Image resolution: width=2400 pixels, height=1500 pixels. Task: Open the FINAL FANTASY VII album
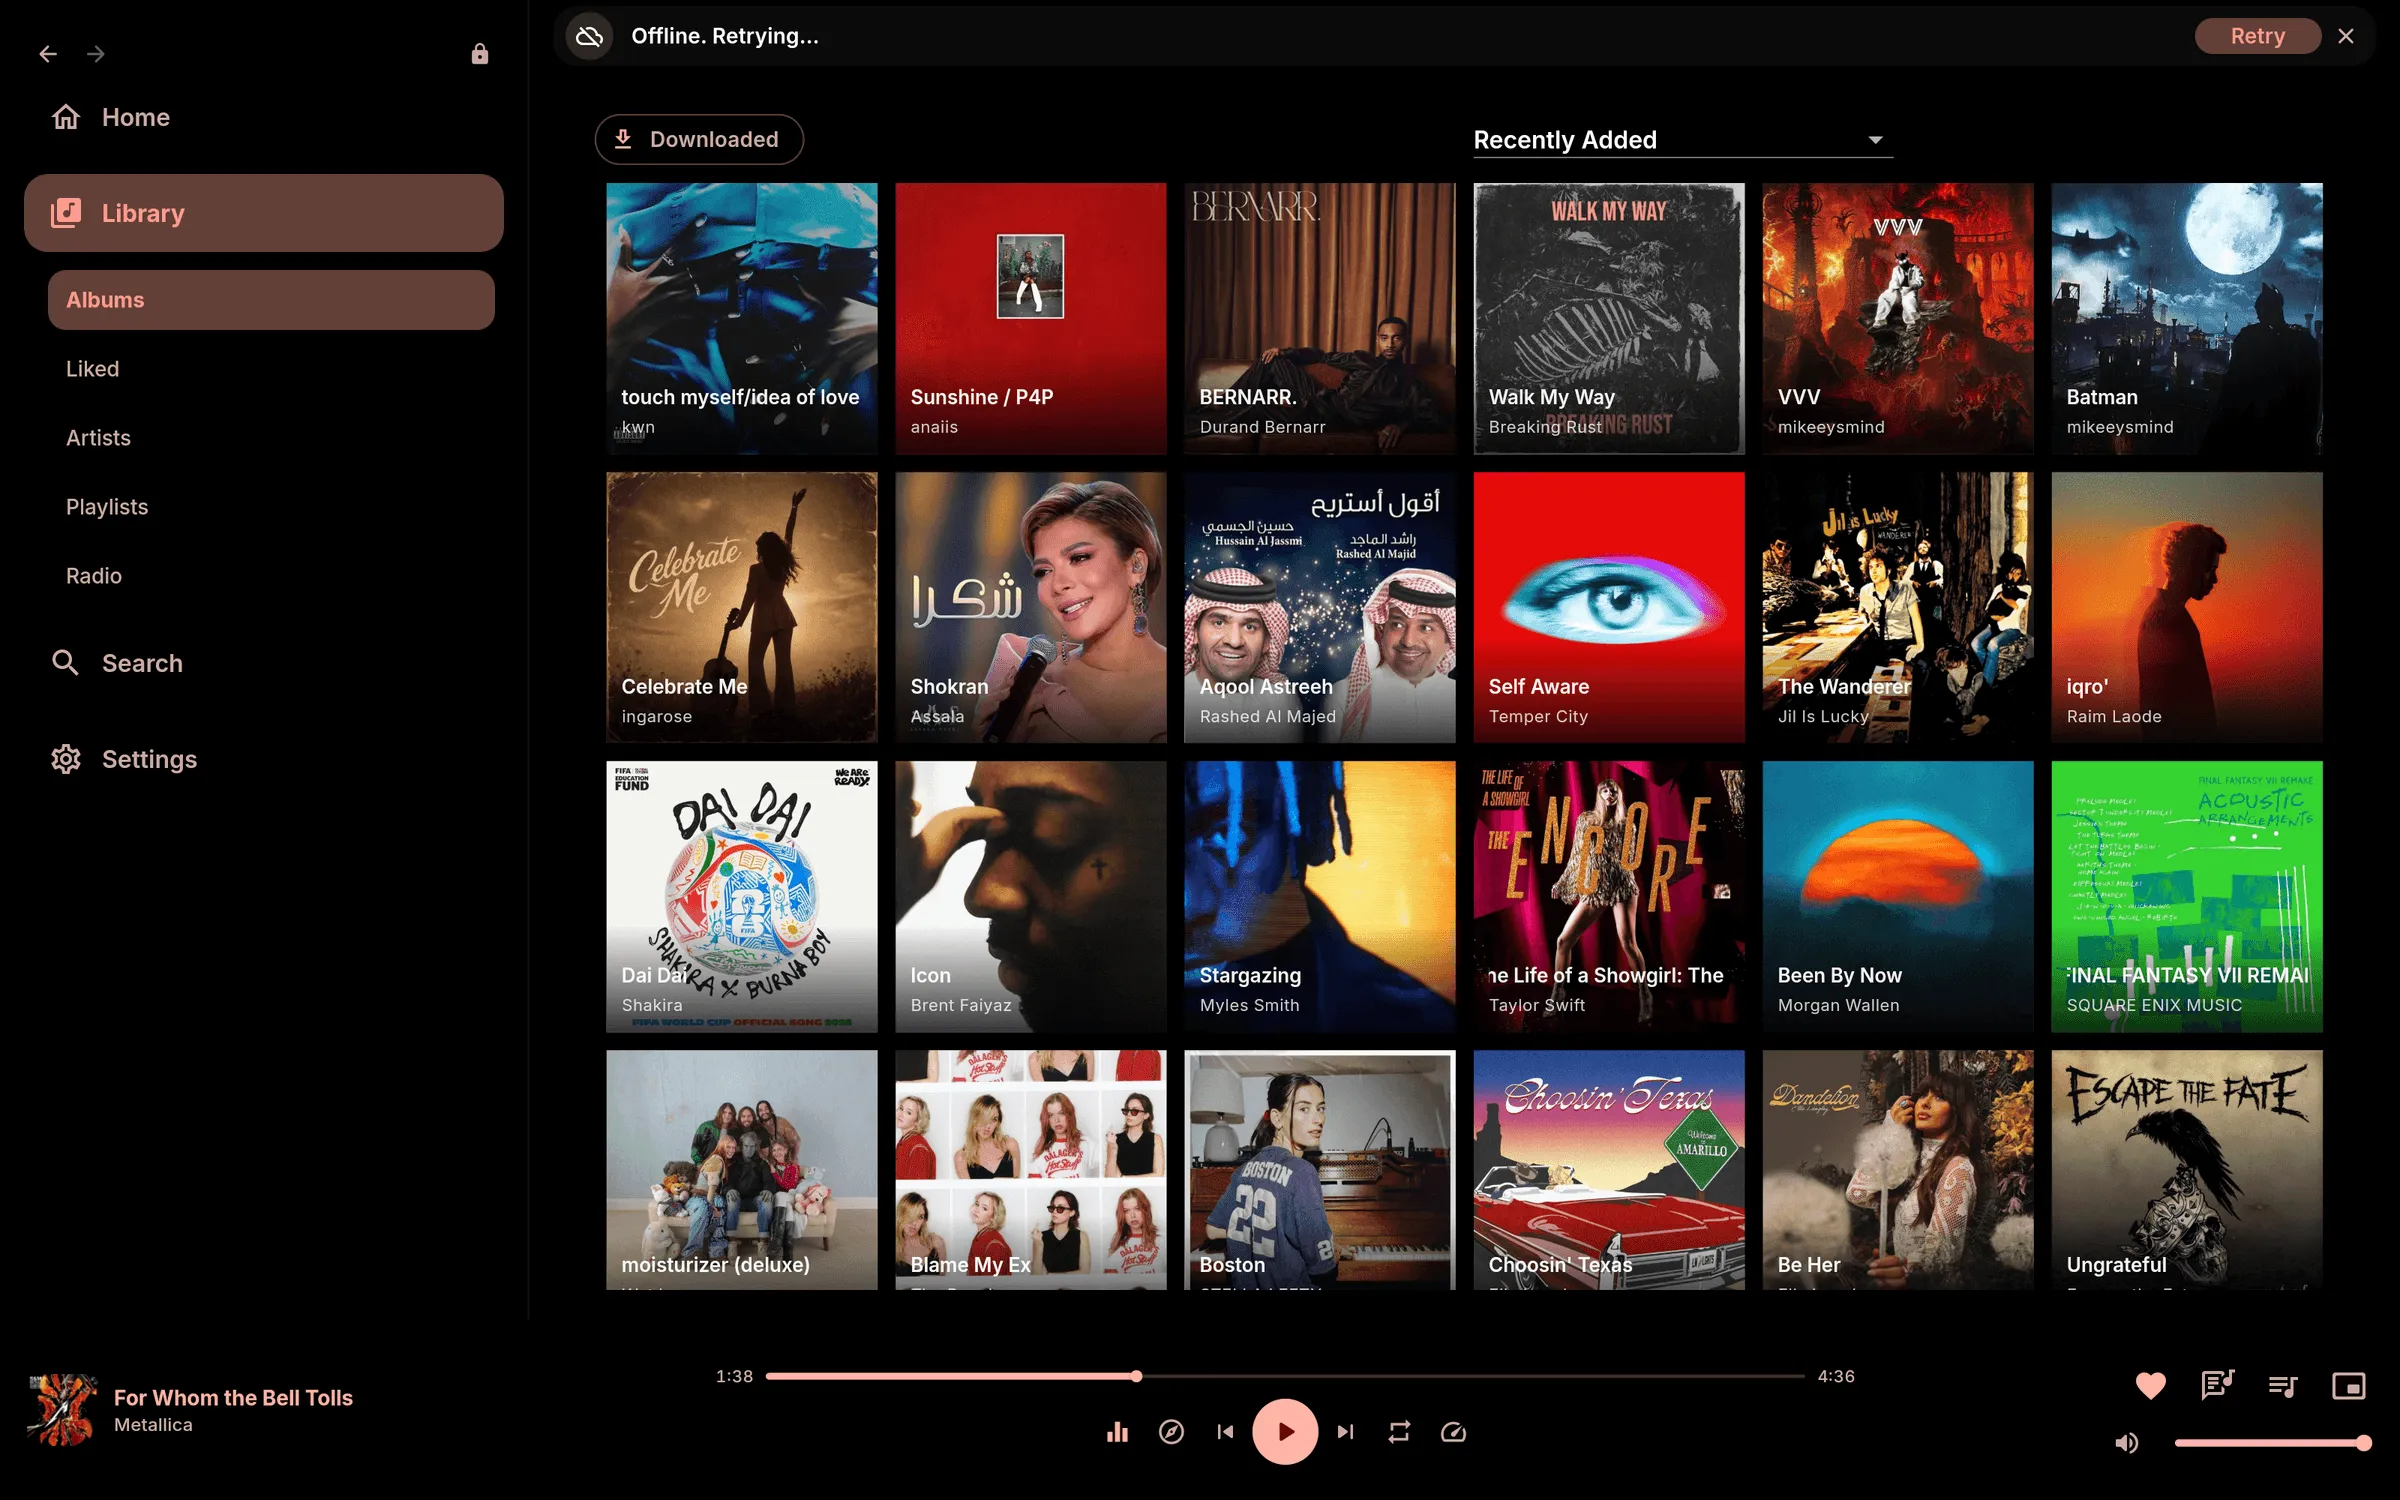pos(2187,896)
